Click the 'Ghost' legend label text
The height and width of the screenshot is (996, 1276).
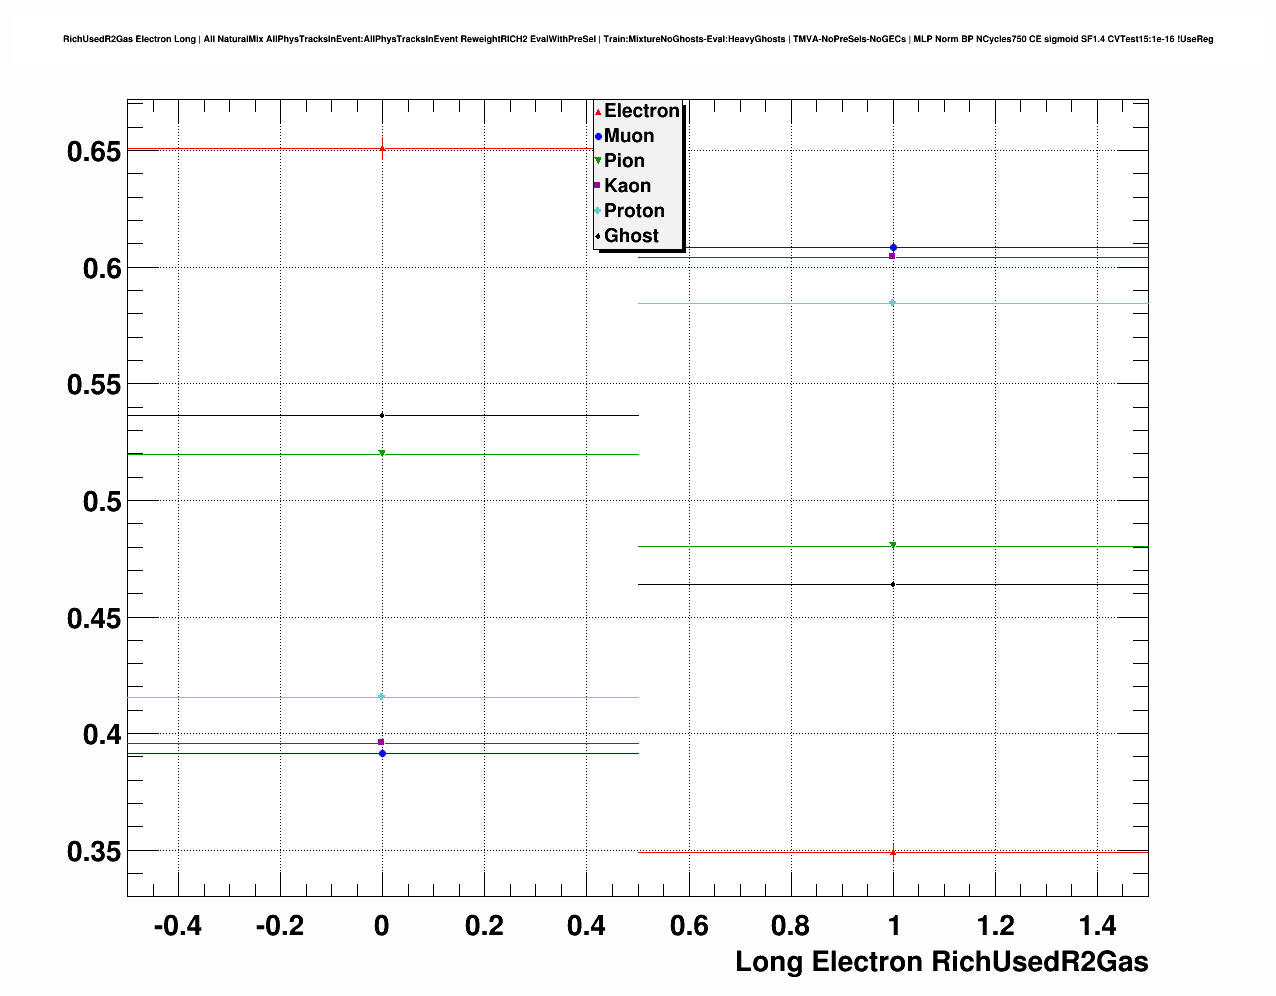pyautogui.click(x=631, y=236)
